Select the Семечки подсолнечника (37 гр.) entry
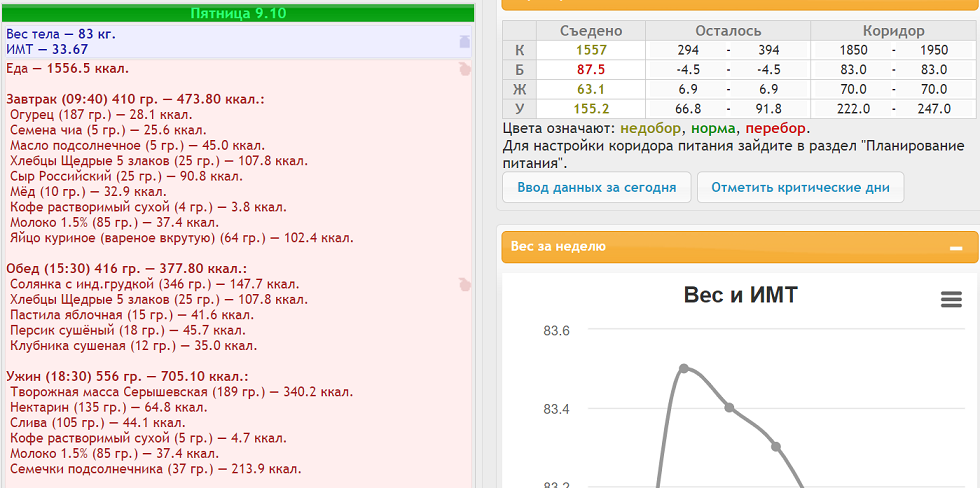The height and width of the screenshot is (488, 980). click(x=156, y=469)
